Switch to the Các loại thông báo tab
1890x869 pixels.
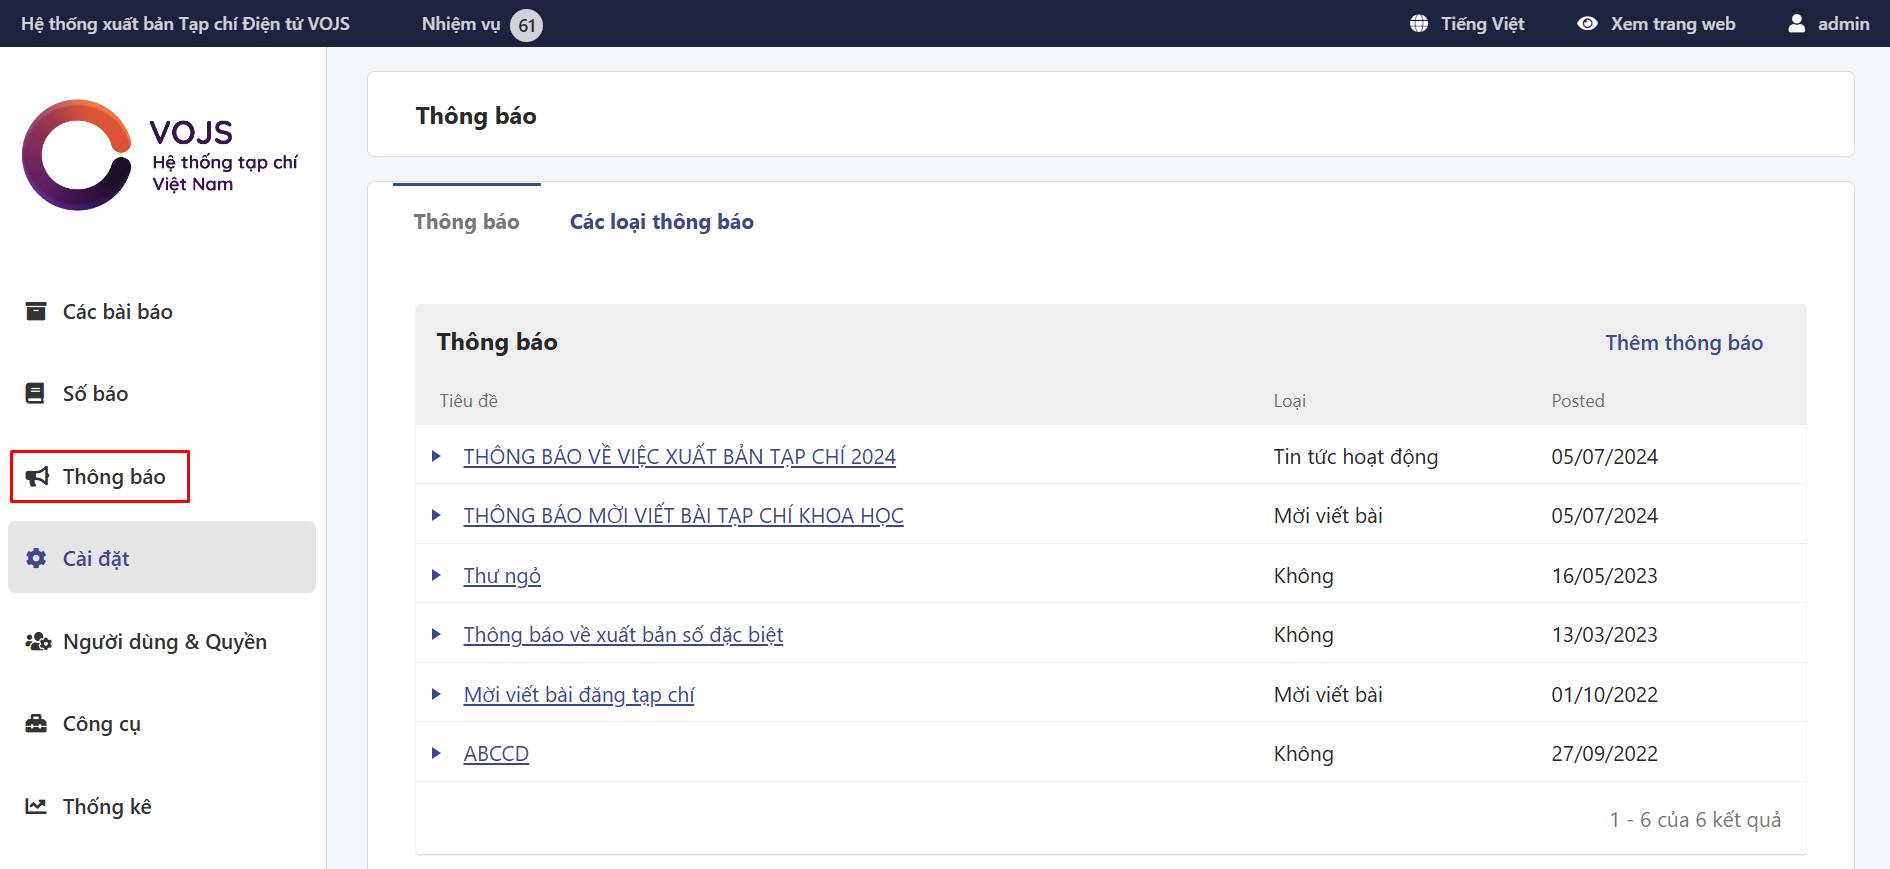tap(661, 222)
